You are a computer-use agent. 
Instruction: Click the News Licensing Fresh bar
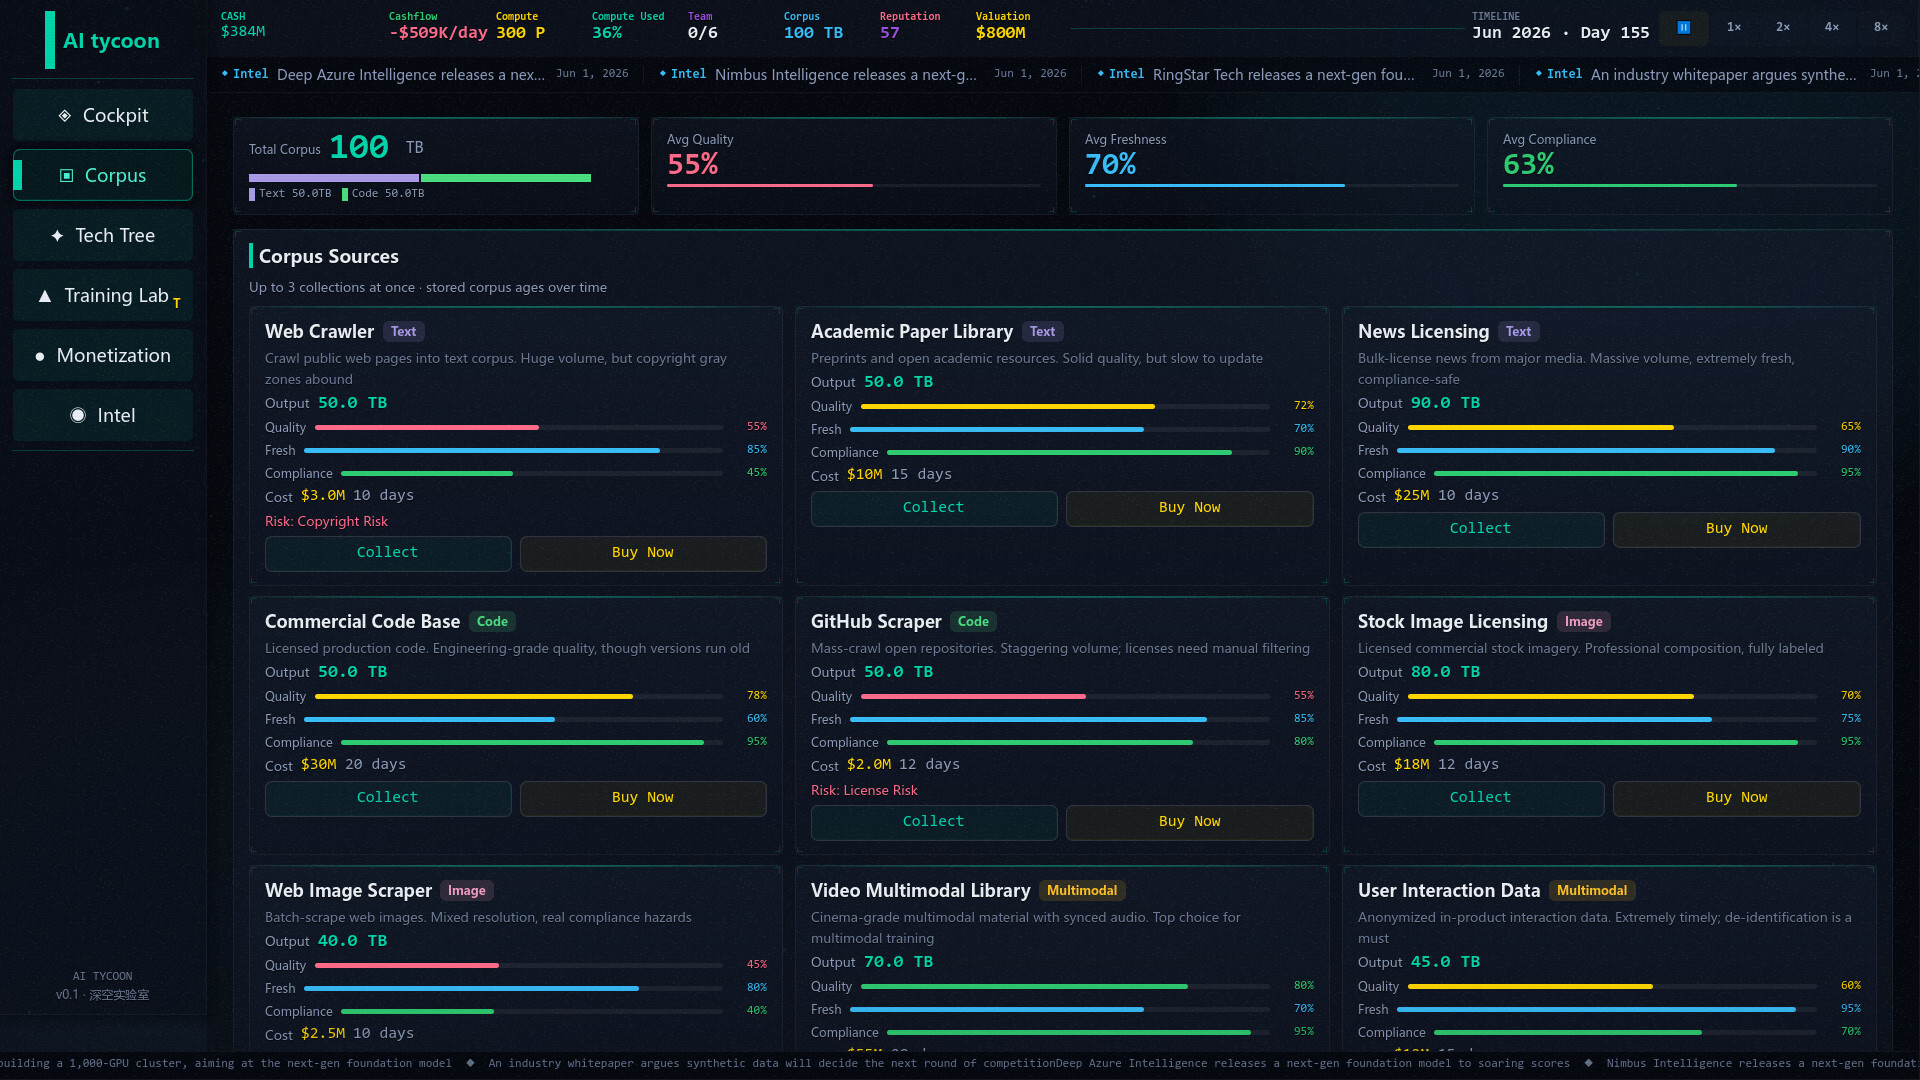[1606, 451]
